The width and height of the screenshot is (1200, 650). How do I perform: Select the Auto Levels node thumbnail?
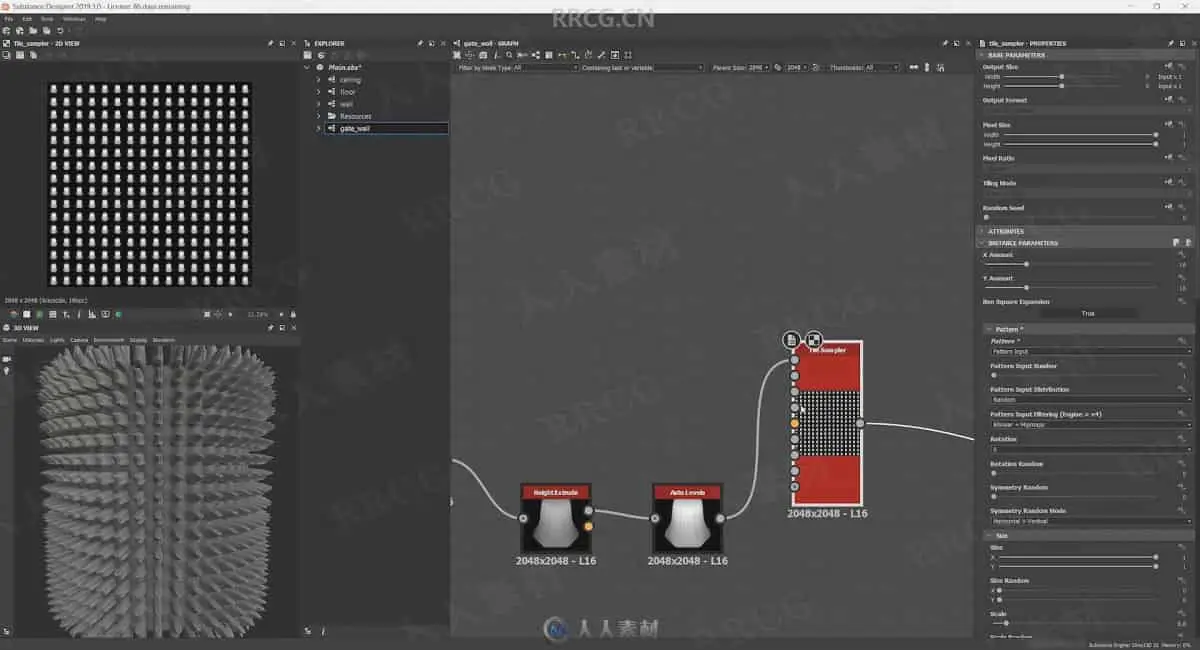(687, 524)
